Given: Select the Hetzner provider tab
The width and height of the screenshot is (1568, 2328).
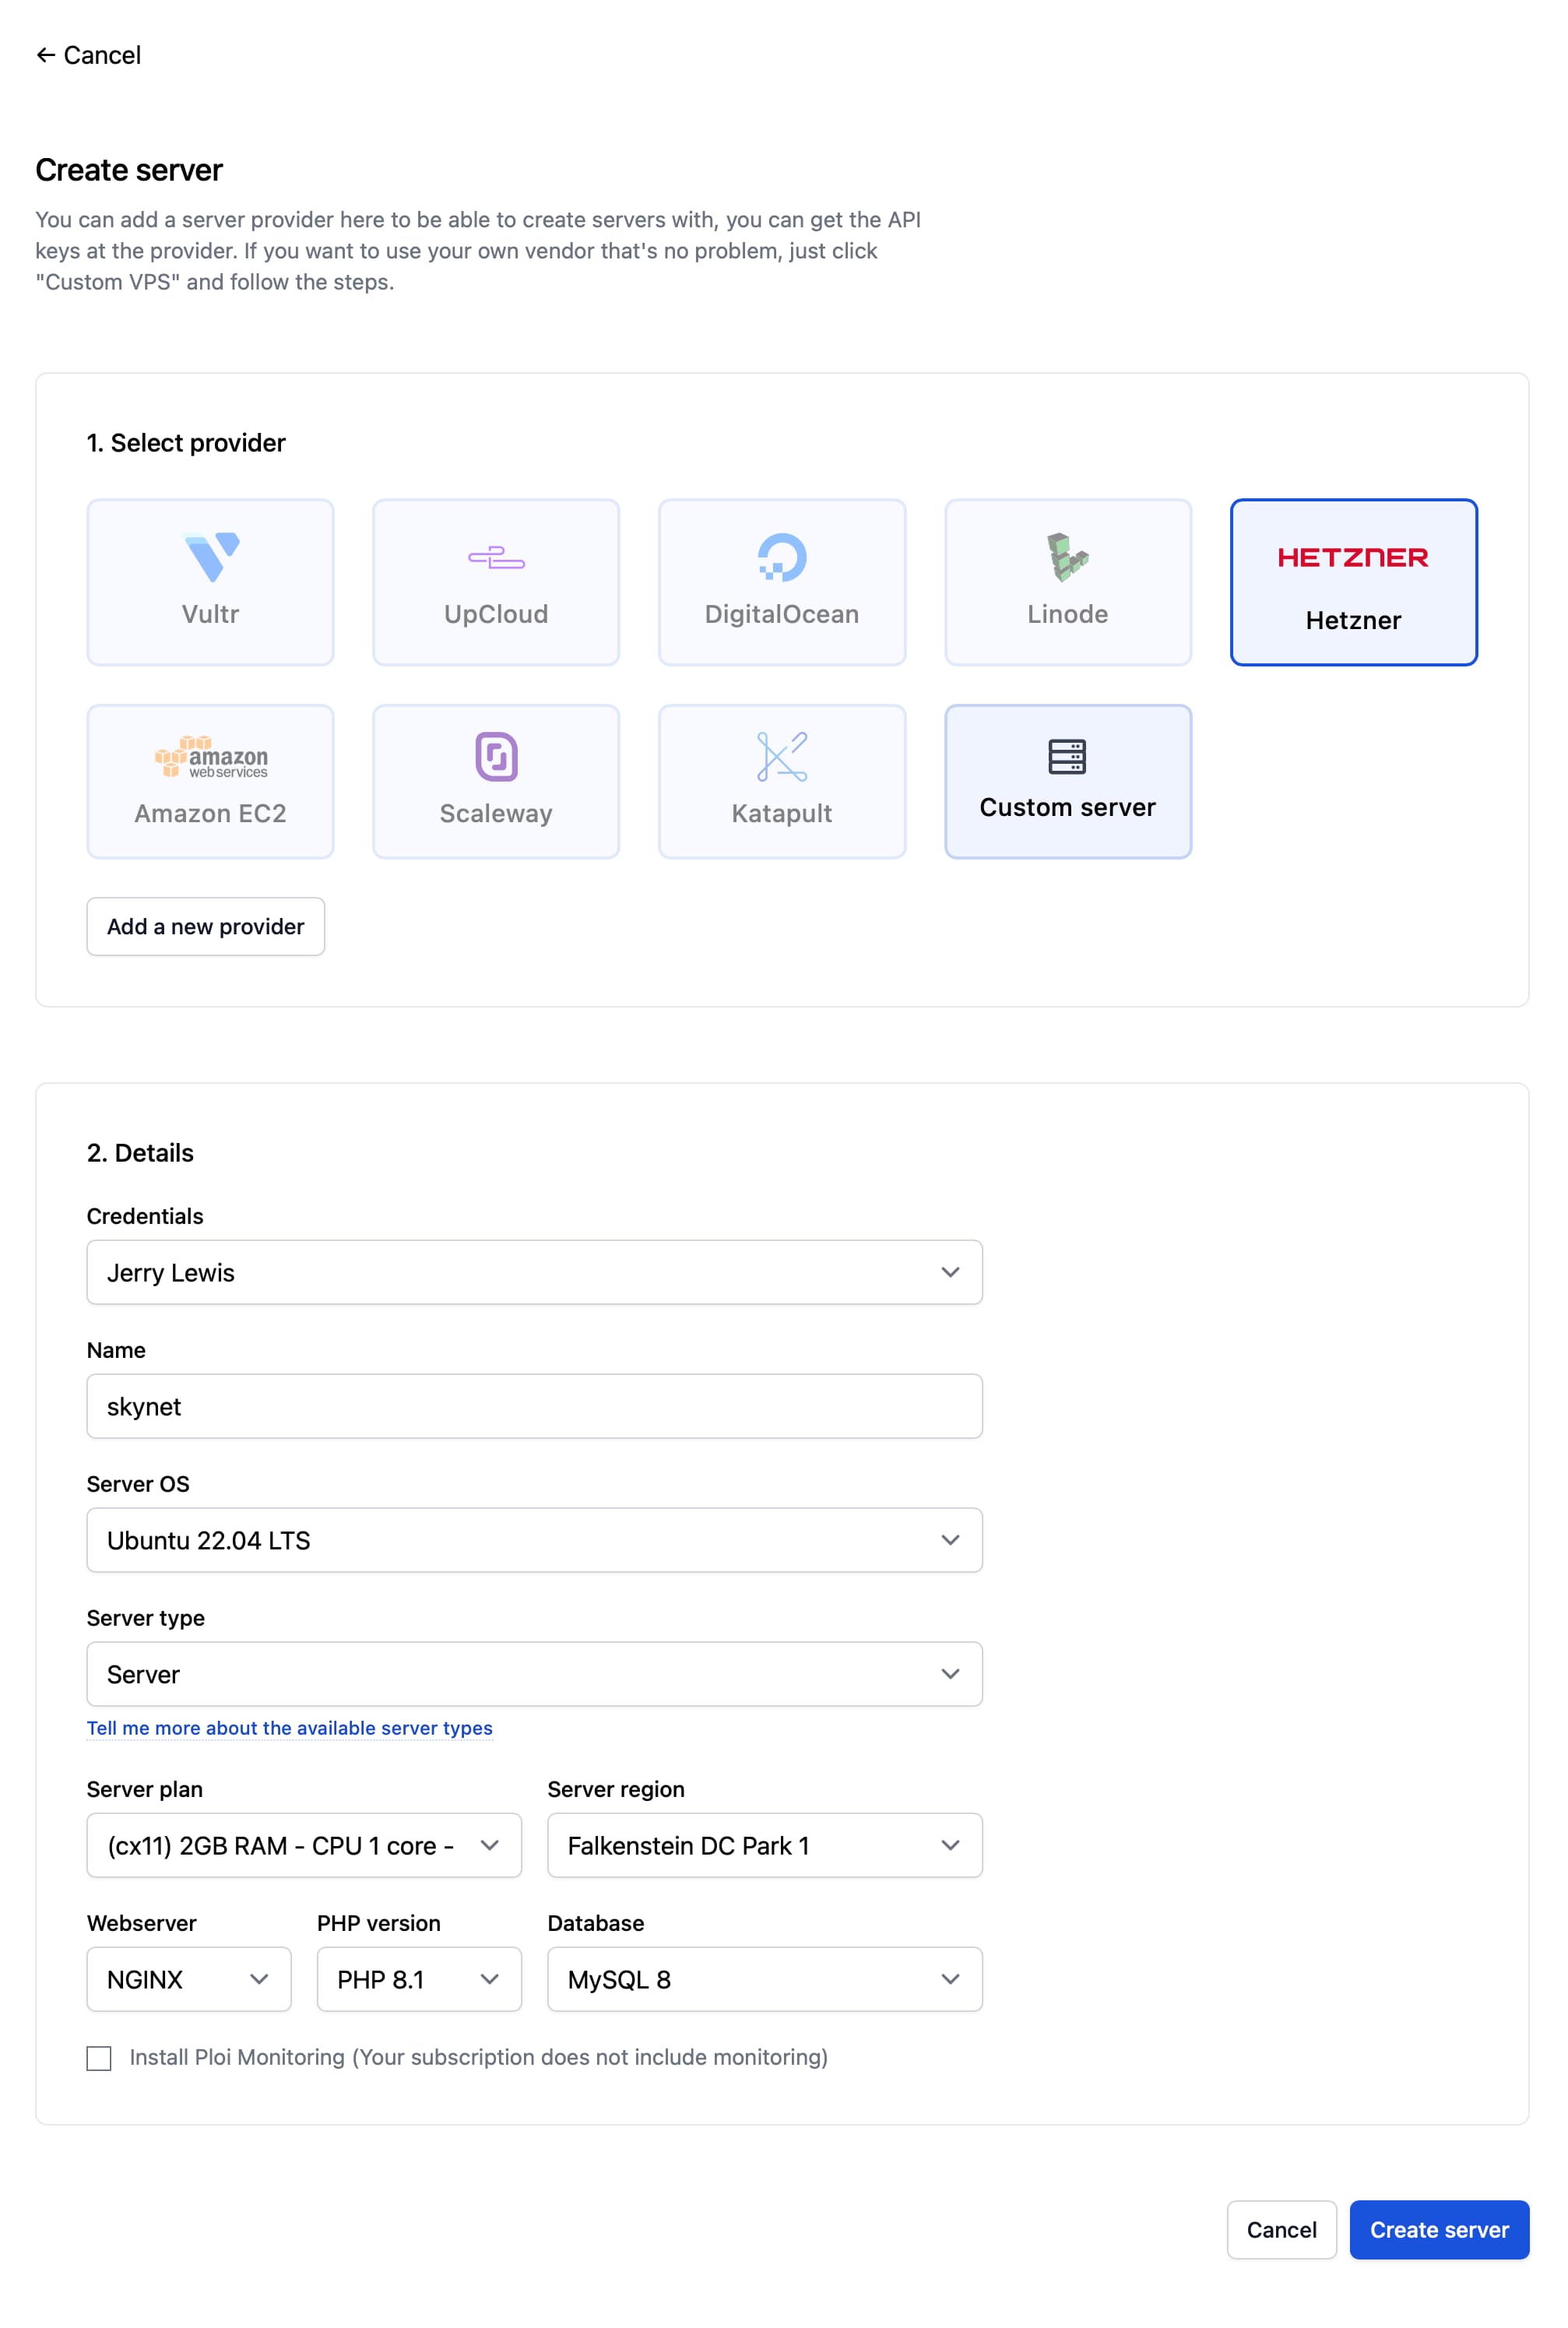Looking at the screenshot, I should [1355, 581].
